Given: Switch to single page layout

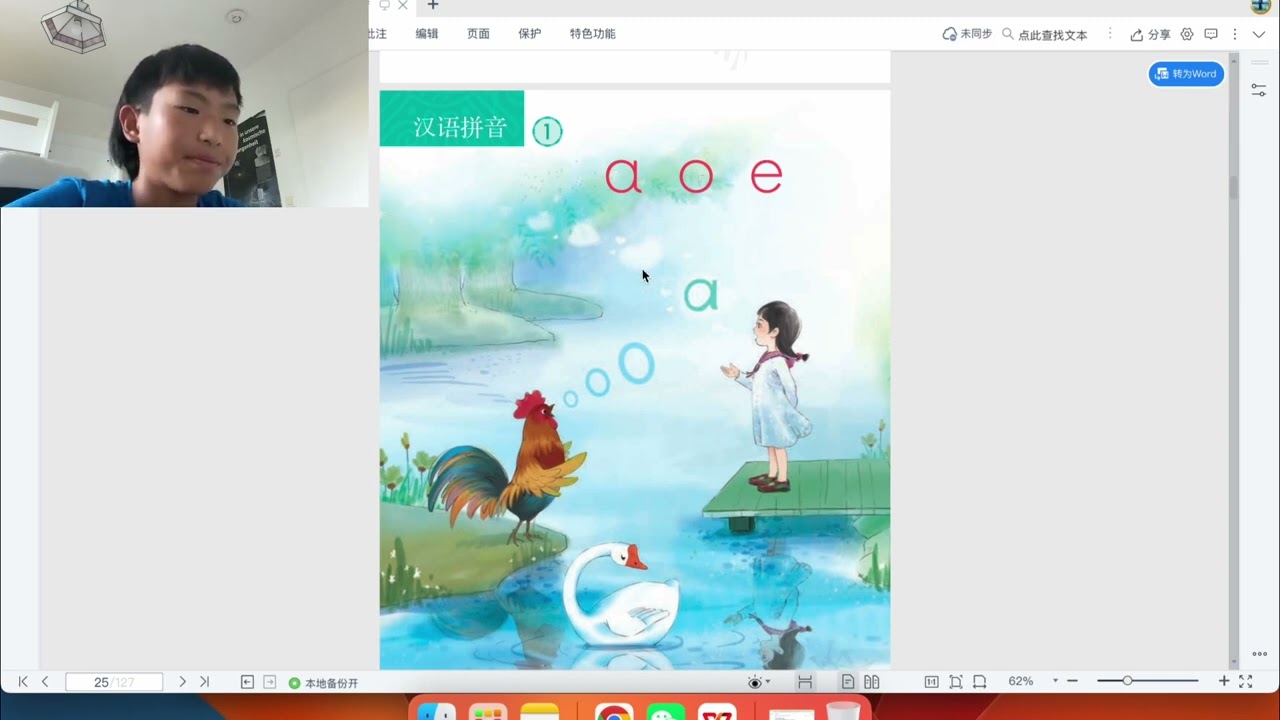Looking at the screenshot, I should [848, 682].
